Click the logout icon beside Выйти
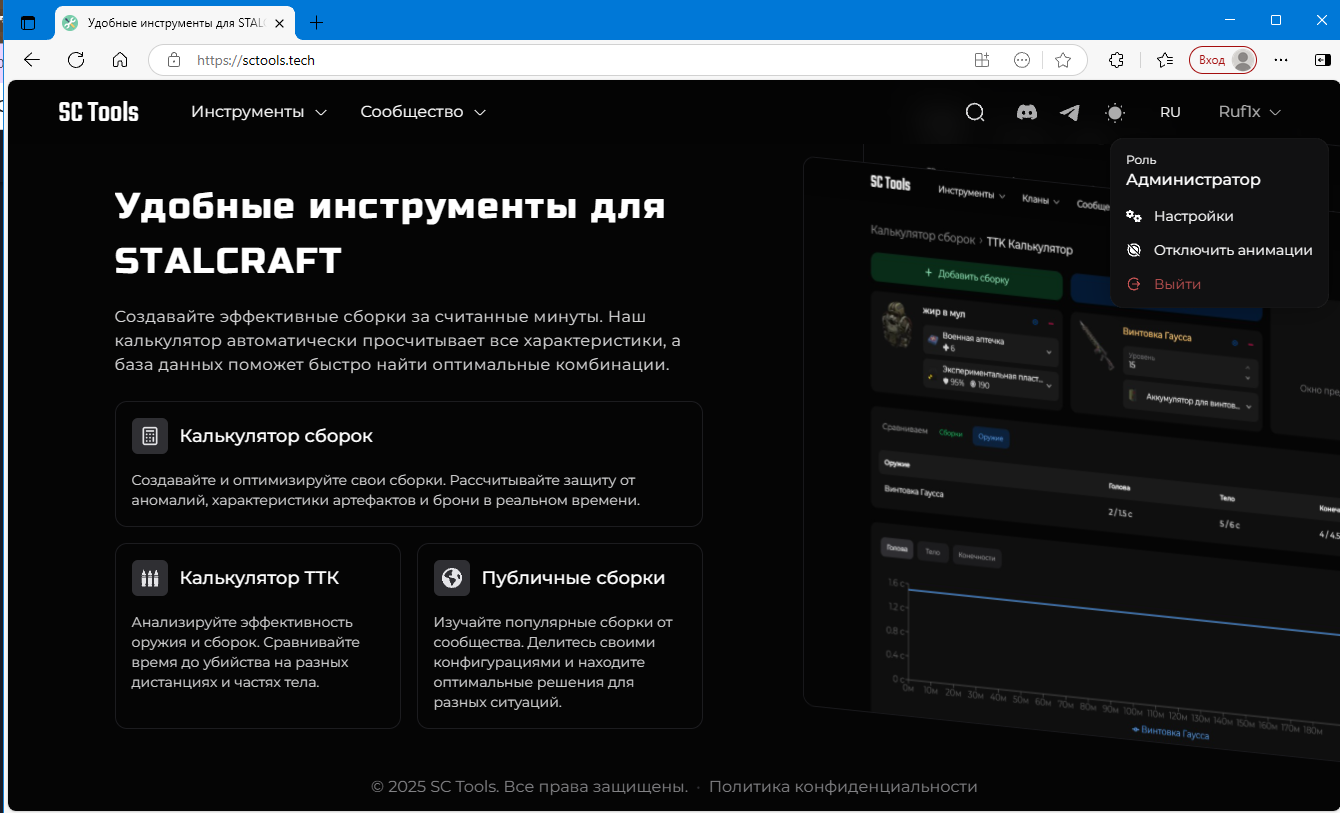 pyautogui.click(x=1134, y=284)
